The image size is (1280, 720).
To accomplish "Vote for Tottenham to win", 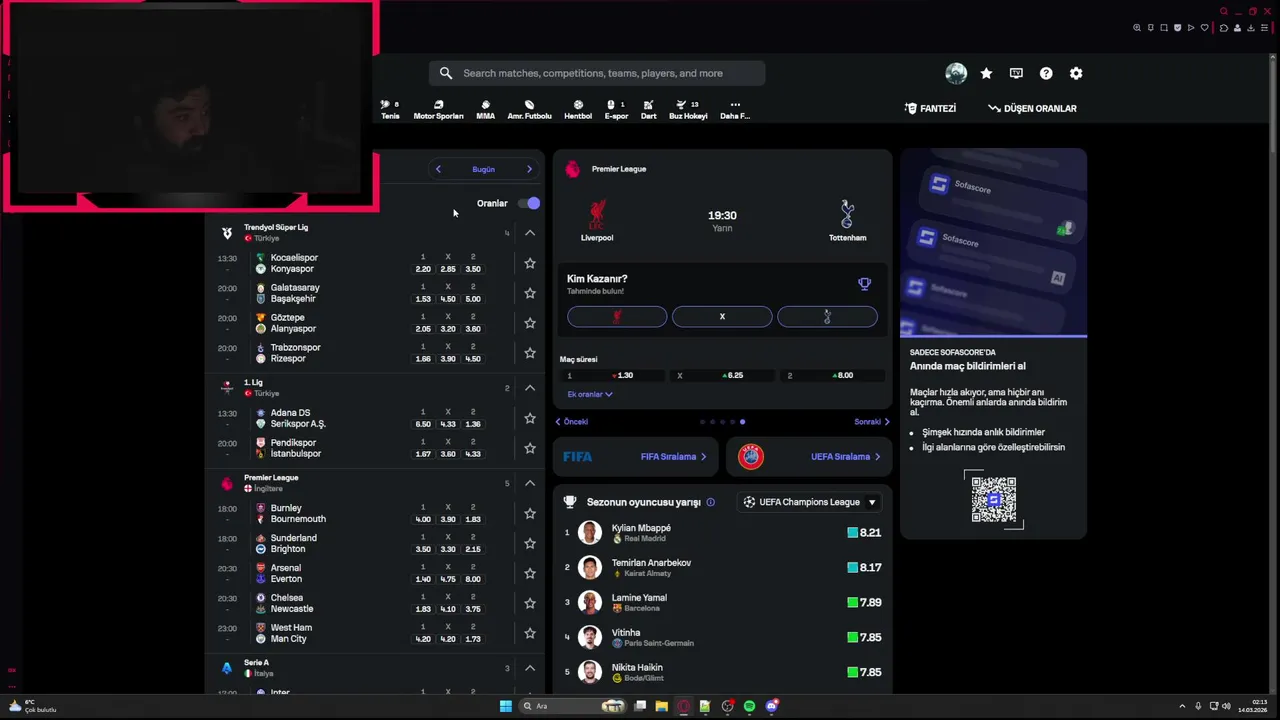I will point(827,317).
